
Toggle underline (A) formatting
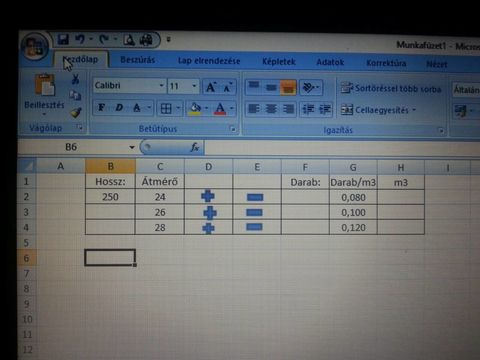(137, 108)
